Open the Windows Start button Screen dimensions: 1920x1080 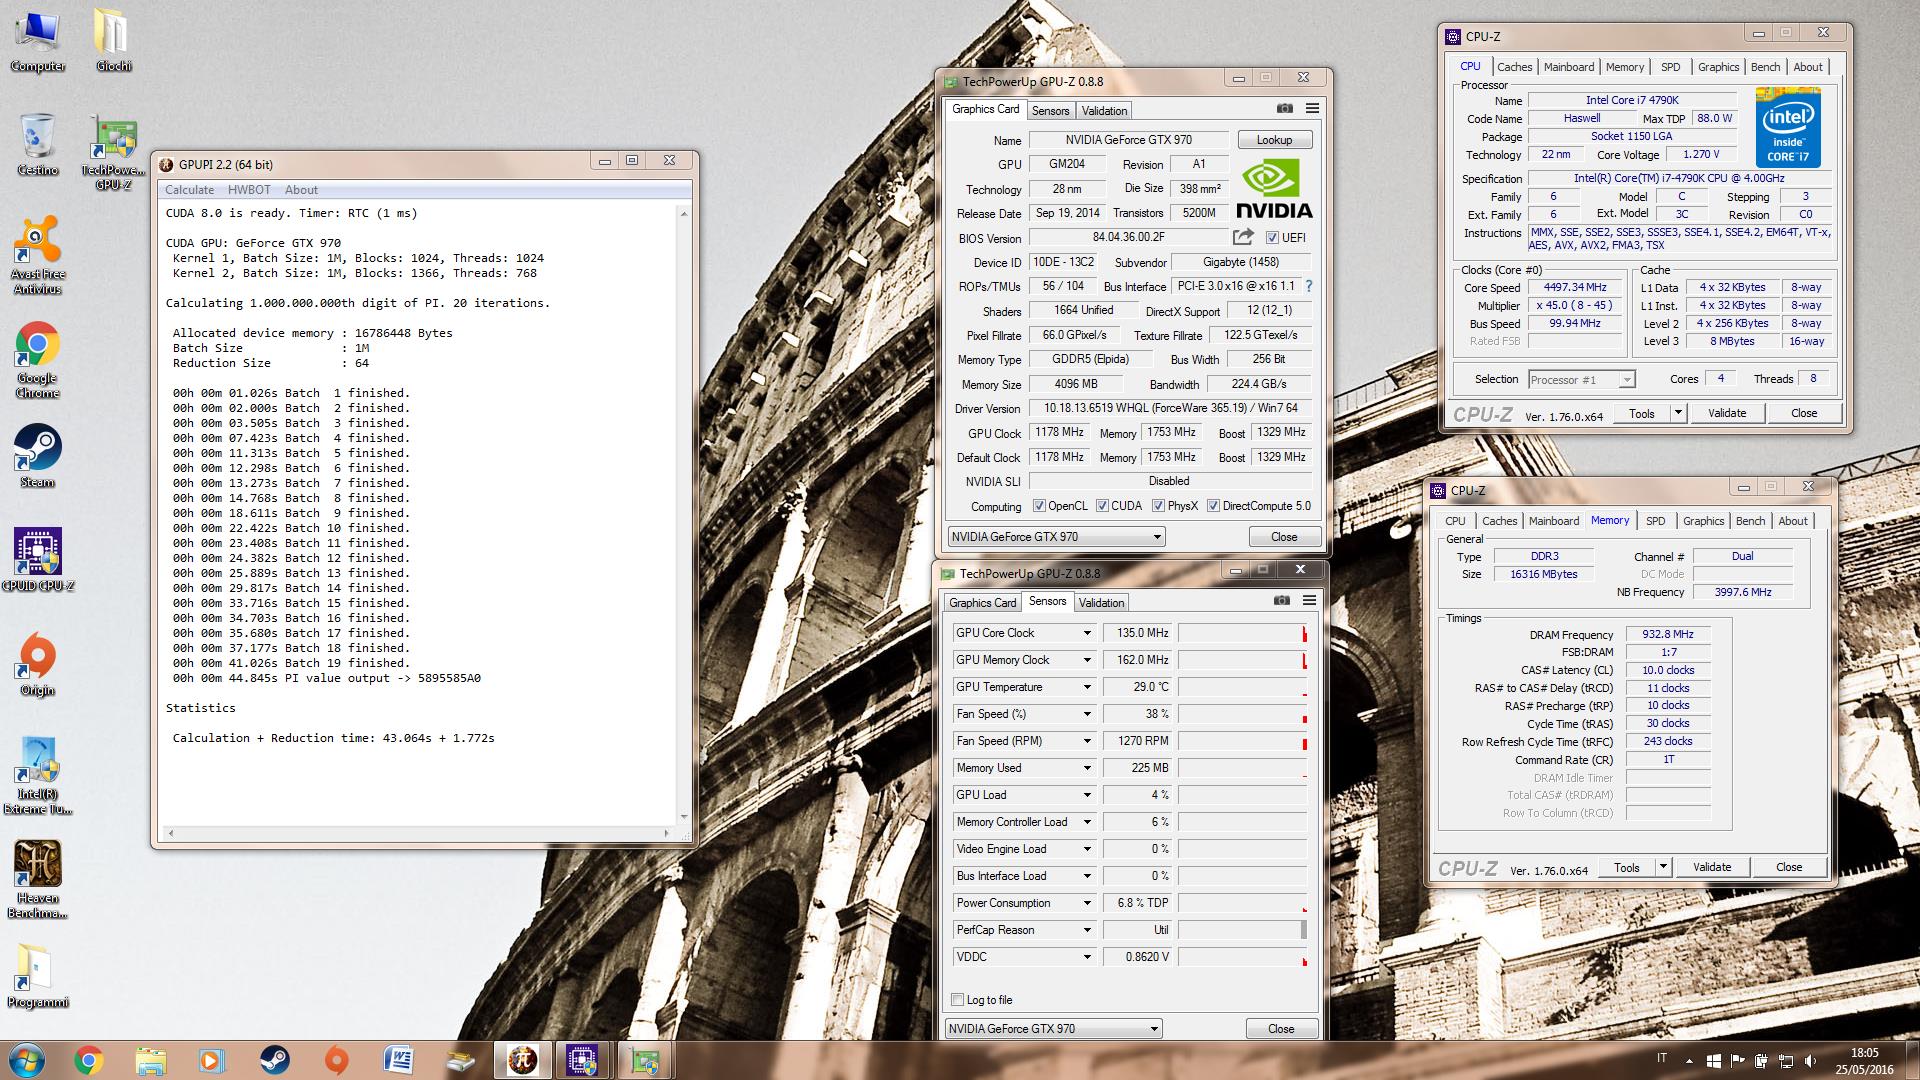[26, 1060]
